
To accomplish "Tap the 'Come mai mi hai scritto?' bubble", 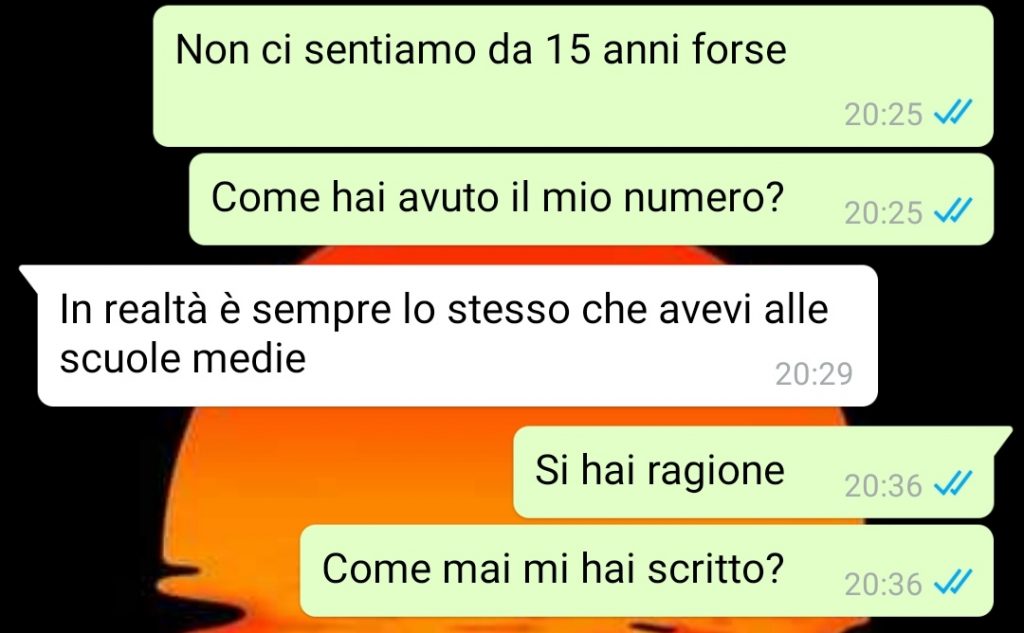I will point(647,570).
